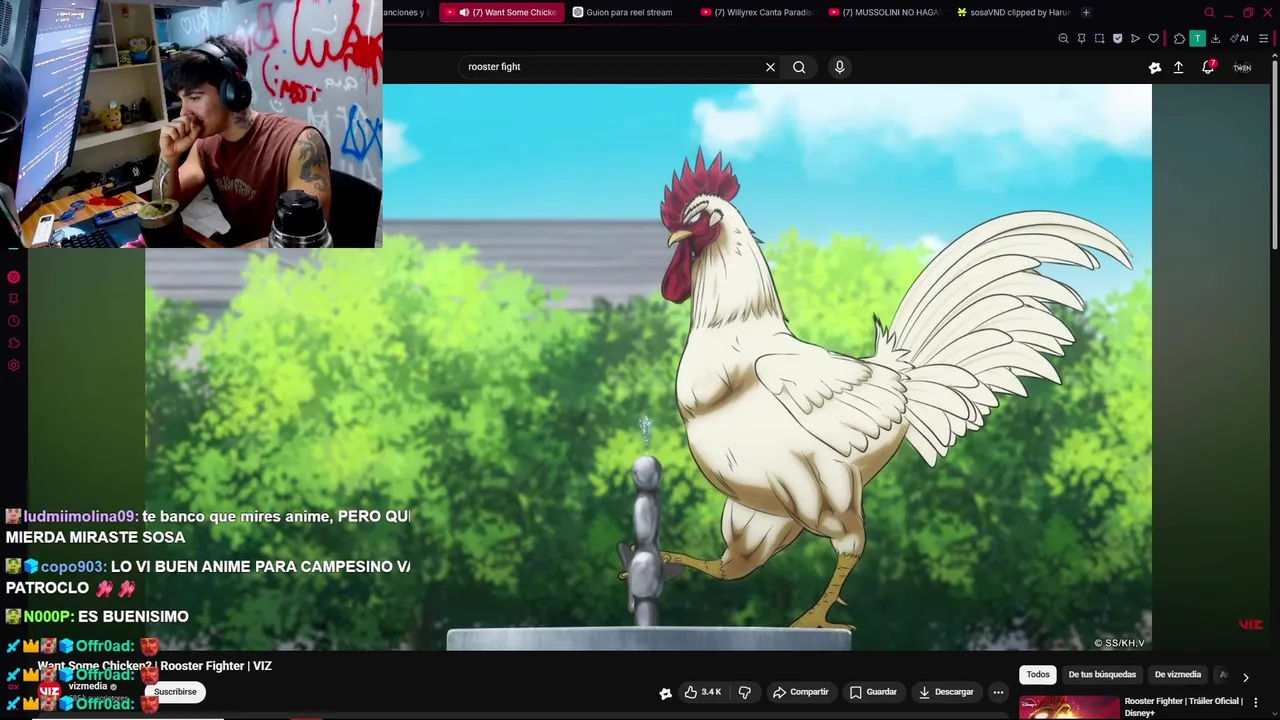Open sidebar settings gear icon

(x=14, y=365)
